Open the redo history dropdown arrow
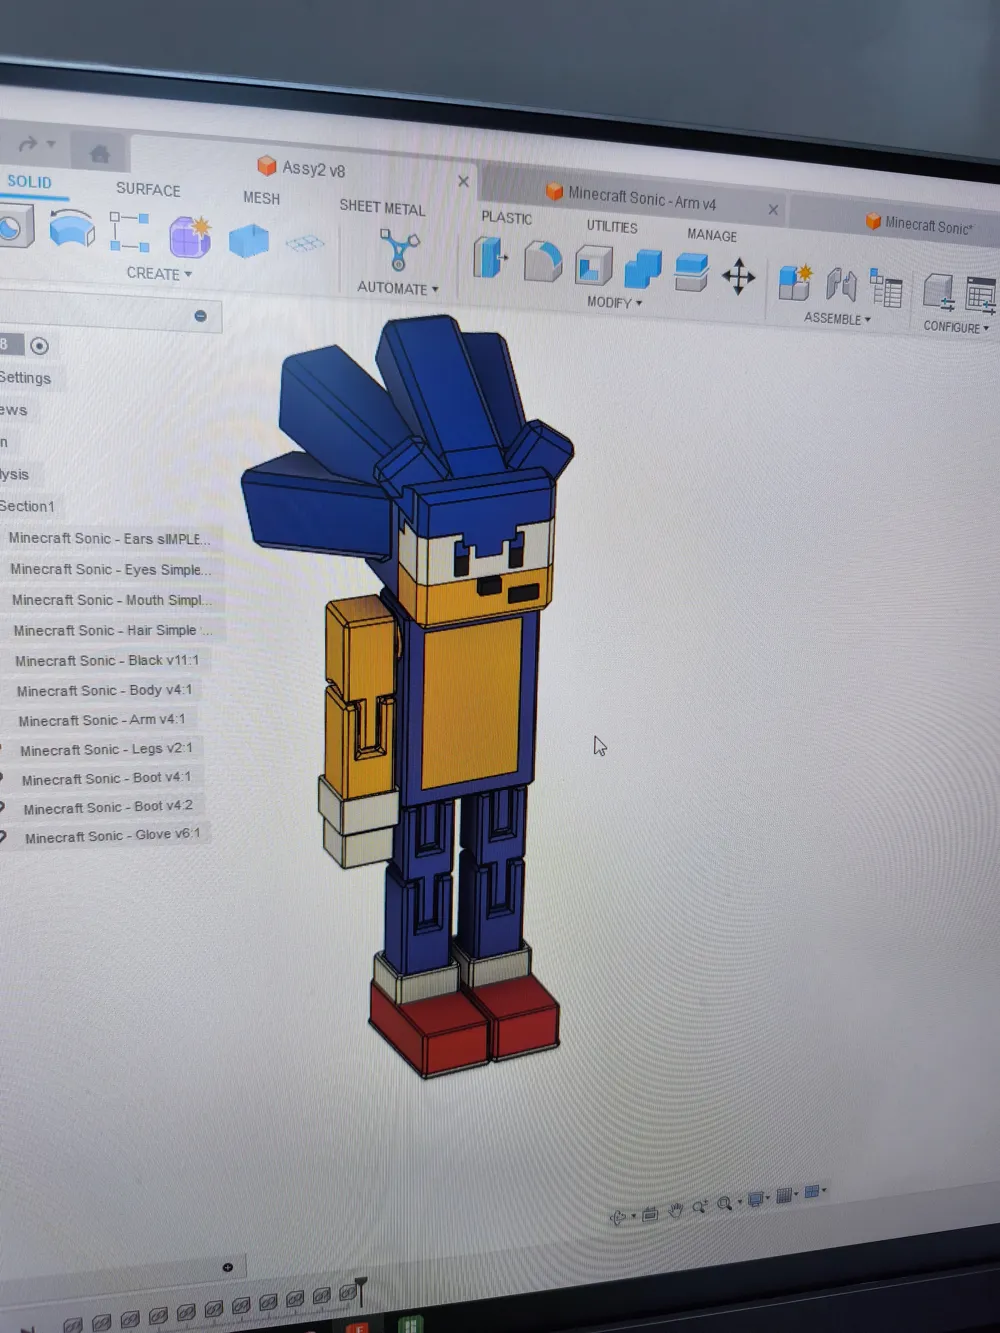 pos(51,144)
